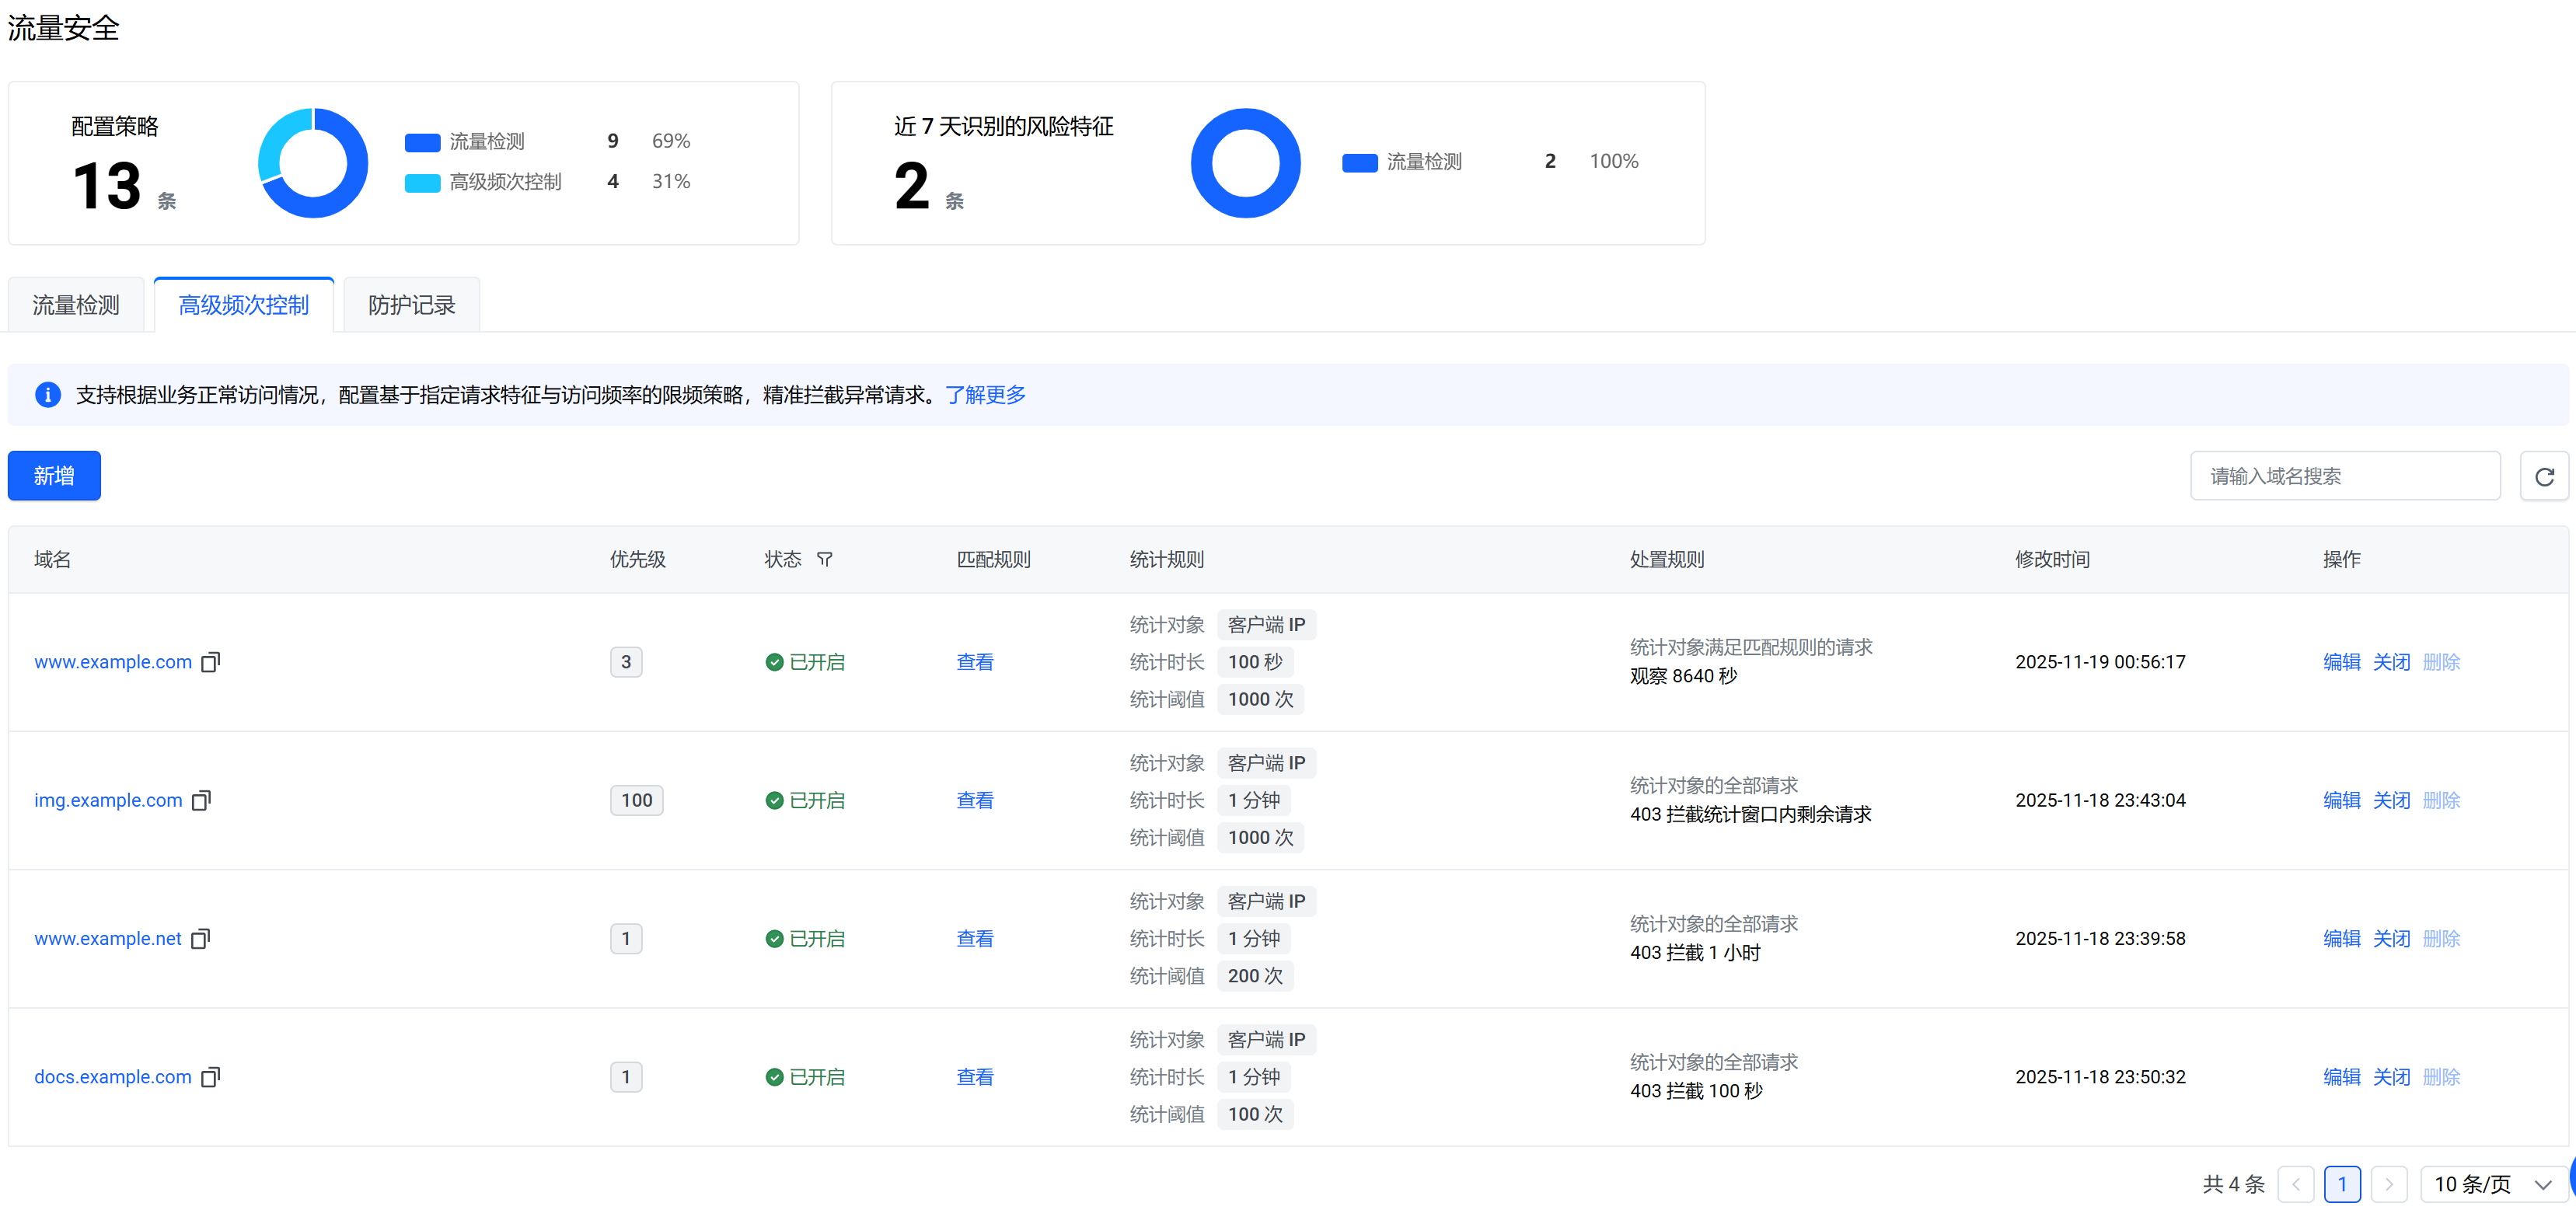This screenshot has height=1217, width=2576.
Task: Go to the next page arrow
Action: pyautogui.click(x=2388, y=1184)
